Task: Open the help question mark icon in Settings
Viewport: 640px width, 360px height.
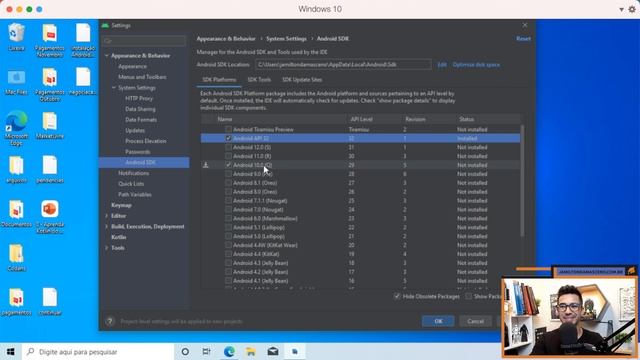Action: pyautogui.click(x=110, y=321)
